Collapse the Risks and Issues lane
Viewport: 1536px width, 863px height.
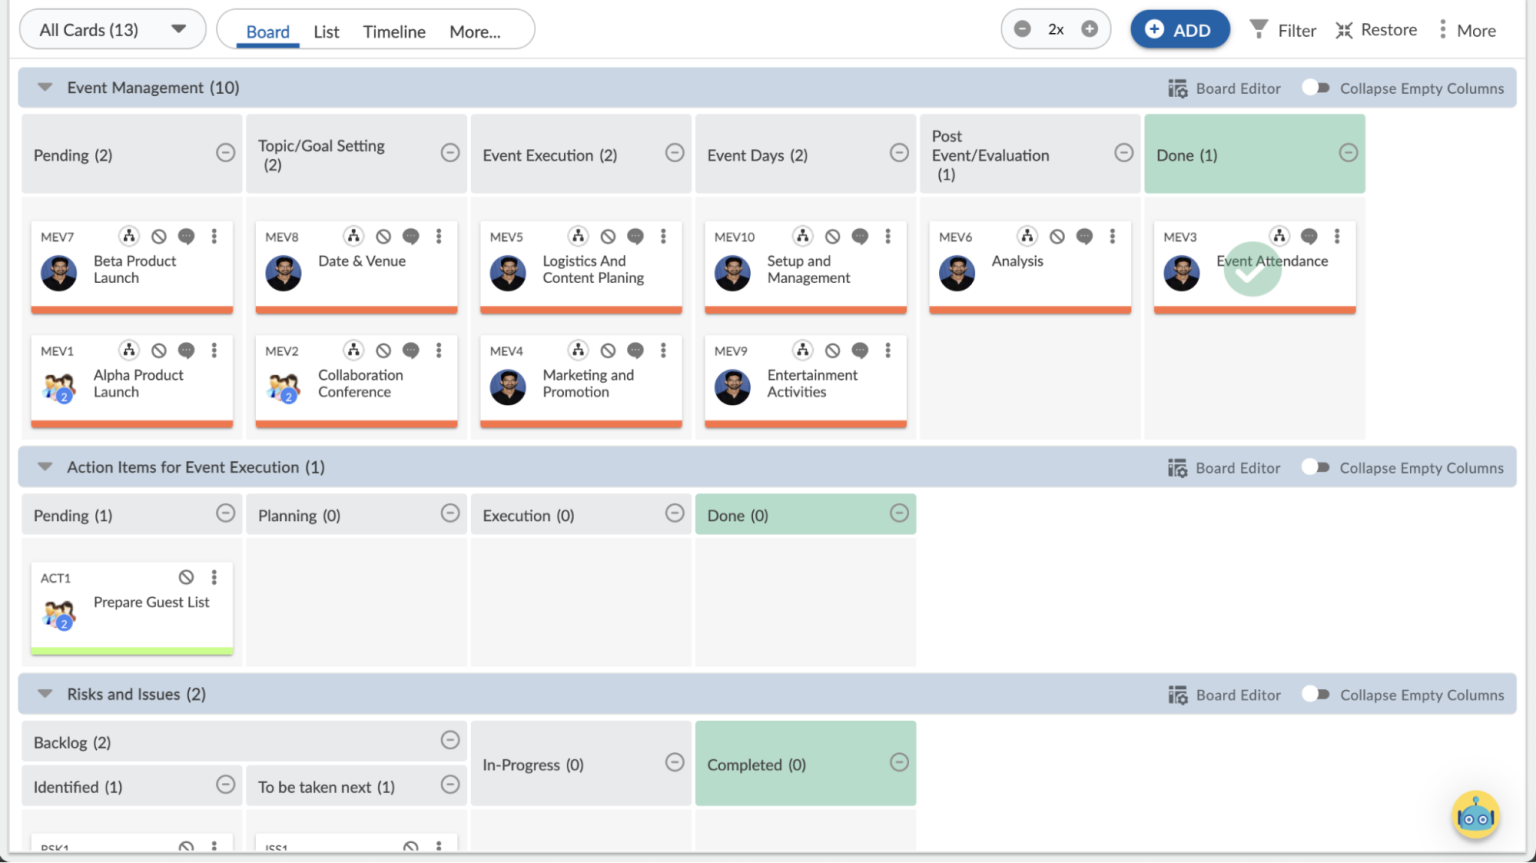pyautogui.click(x=45, y=694)
